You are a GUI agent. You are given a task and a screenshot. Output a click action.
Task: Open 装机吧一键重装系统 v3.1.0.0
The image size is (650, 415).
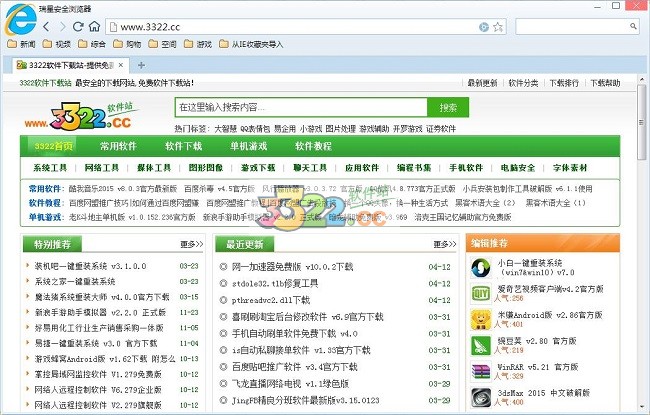(90, 266)
